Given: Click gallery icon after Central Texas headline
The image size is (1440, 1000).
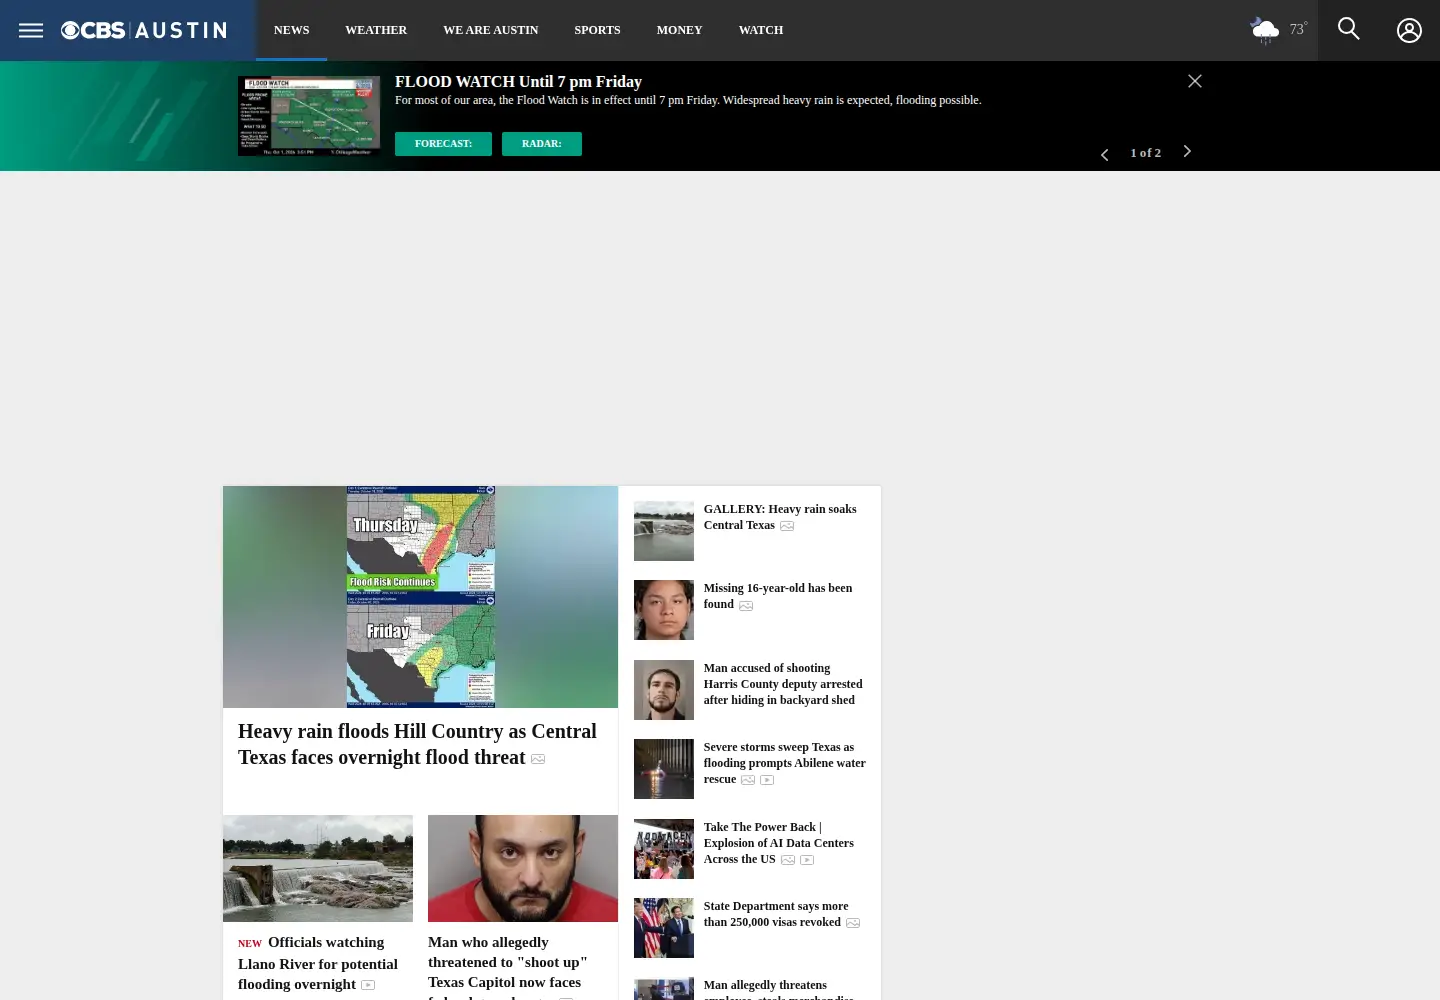Looking at the screenshot, I should 787,526.
